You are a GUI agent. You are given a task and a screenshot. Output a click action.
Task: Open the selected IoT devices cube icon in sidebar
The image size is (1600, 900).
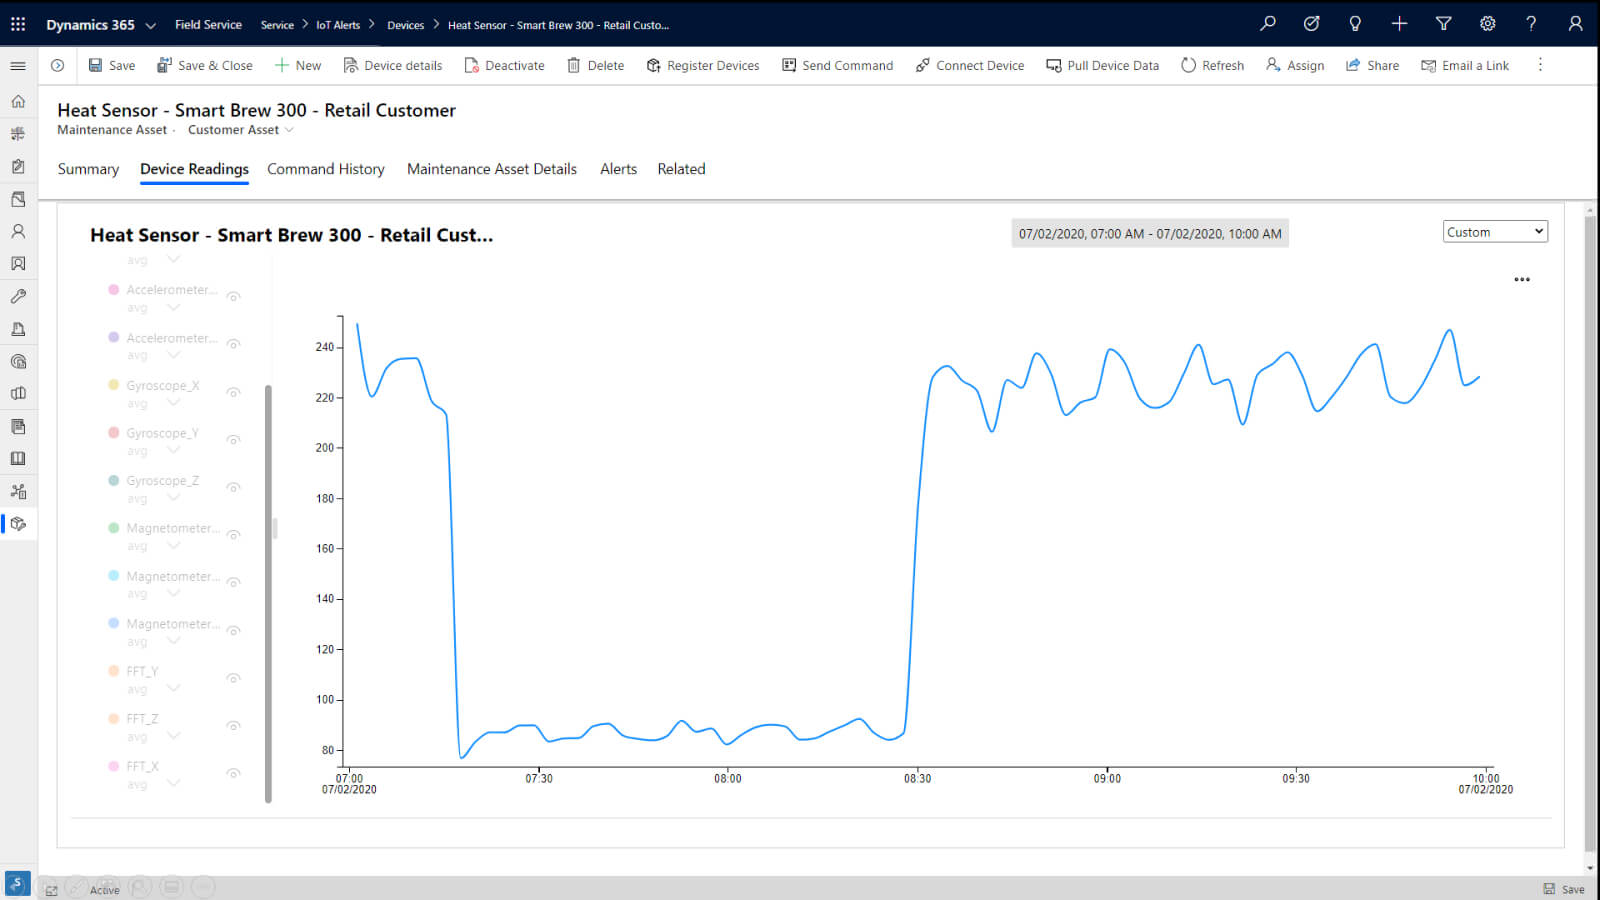[x=18, y=524]
